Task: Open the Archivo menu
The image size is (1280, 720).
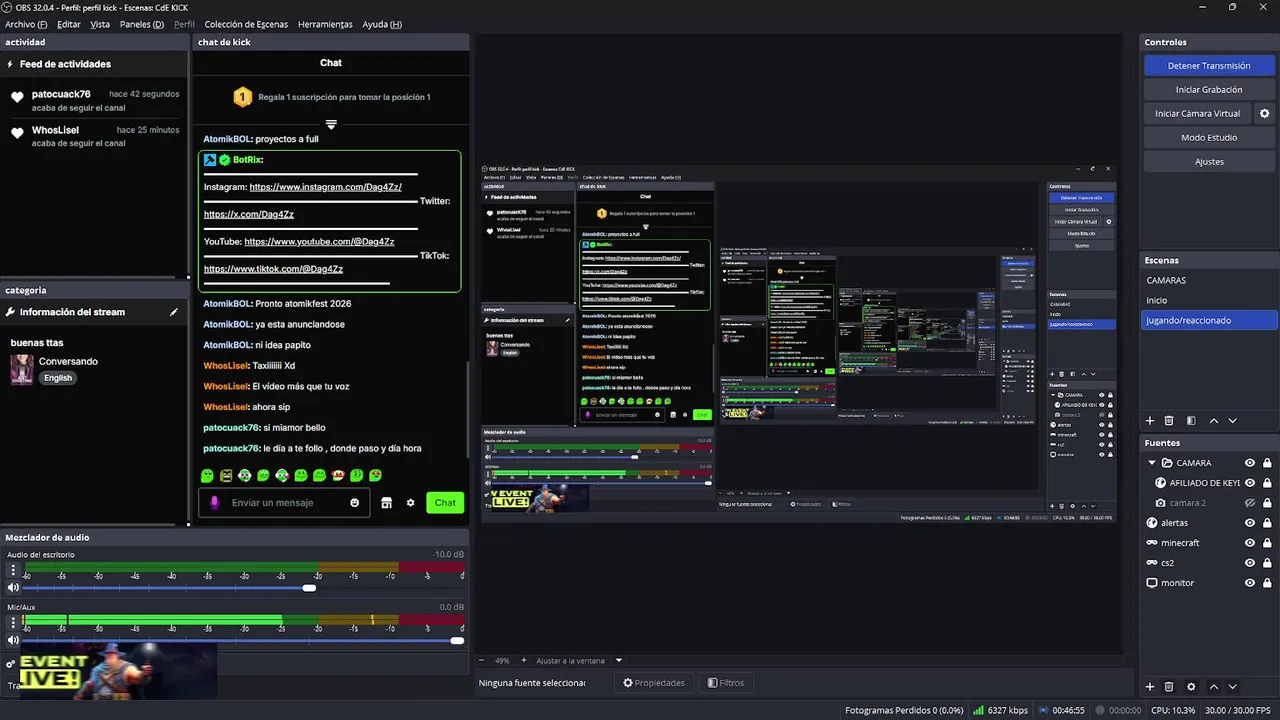Action: (26, 24)
